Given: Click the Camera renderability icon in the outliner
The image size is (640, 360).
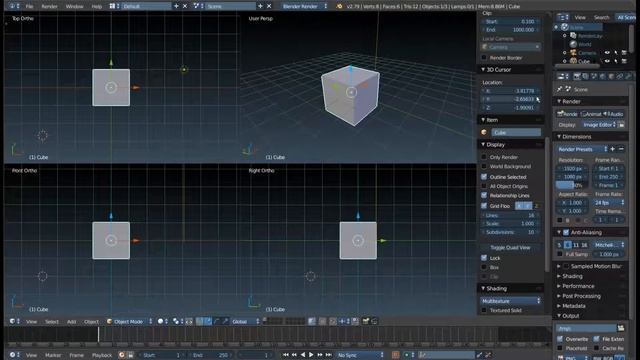Looking at the screenshot, I should point(624,53).
